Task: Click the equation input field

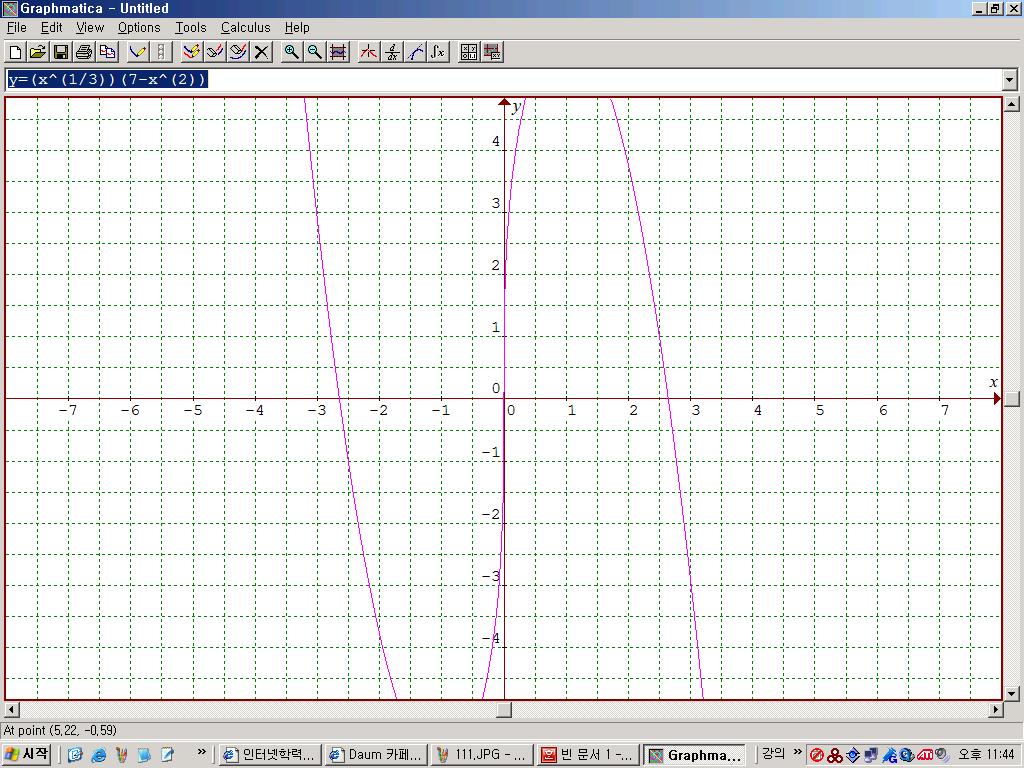Action: pos(504,80)
